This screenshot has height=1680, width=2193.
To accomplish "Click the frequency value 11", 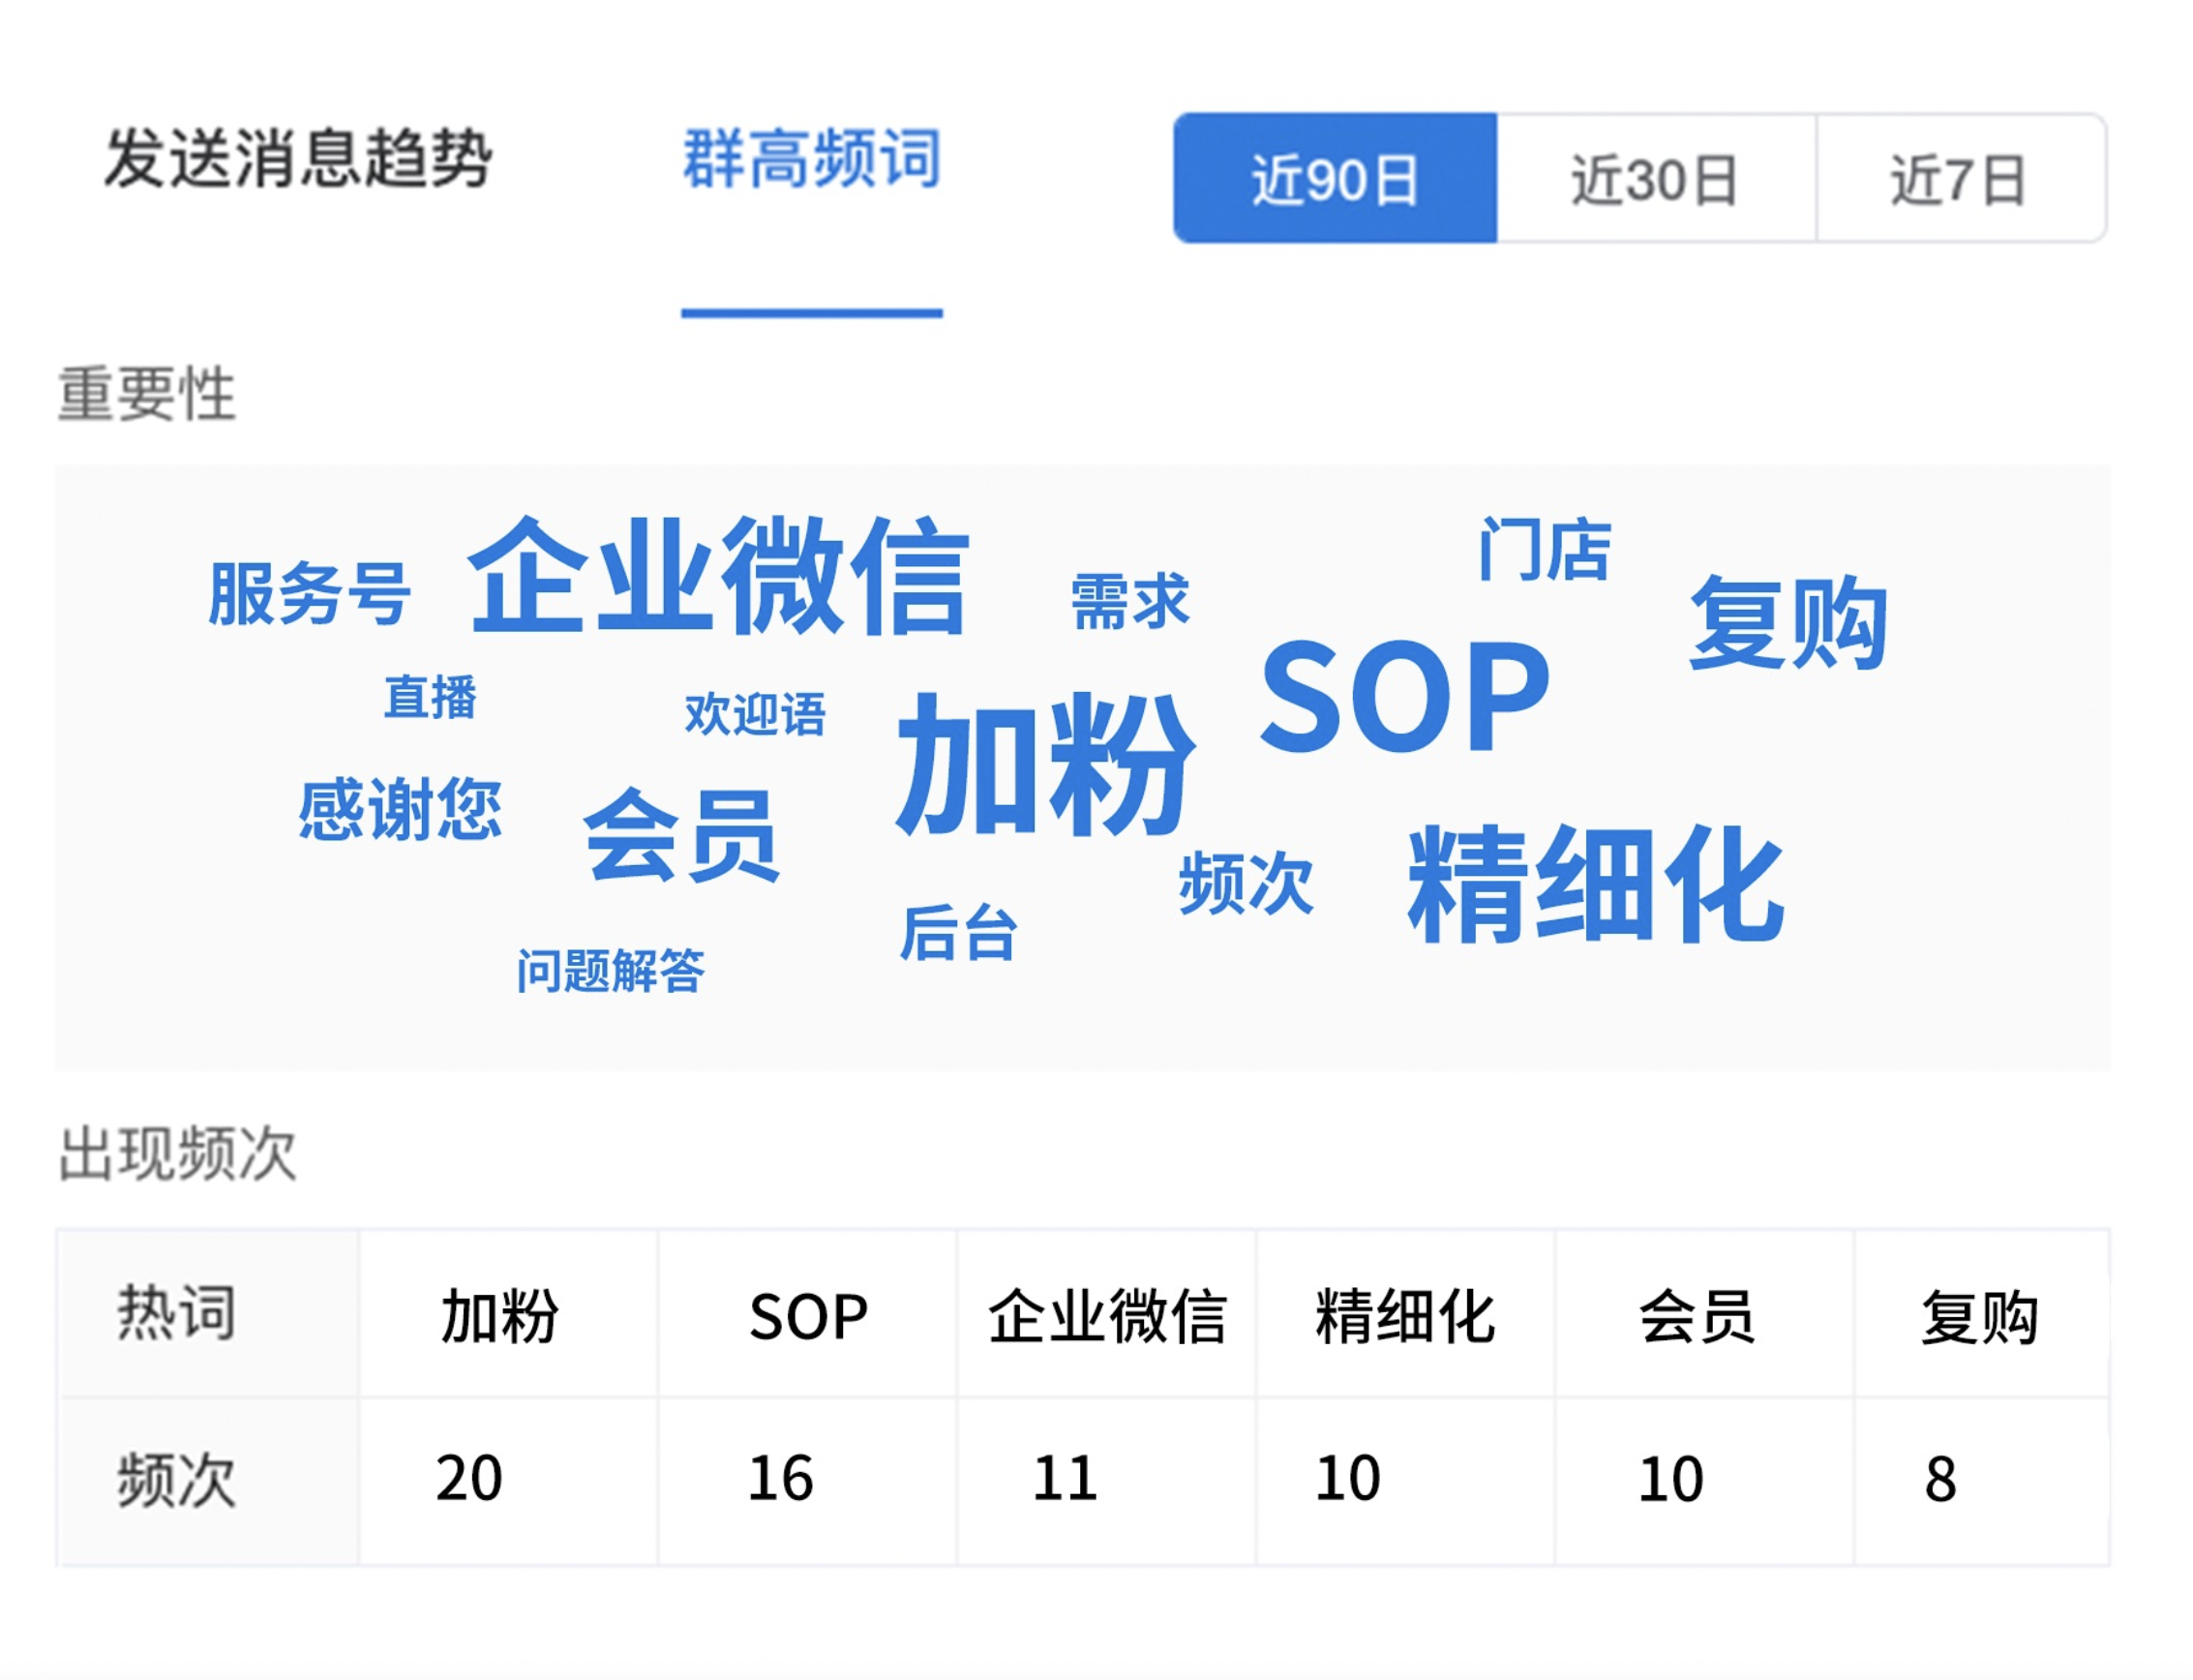I will click(1065, 1477).
